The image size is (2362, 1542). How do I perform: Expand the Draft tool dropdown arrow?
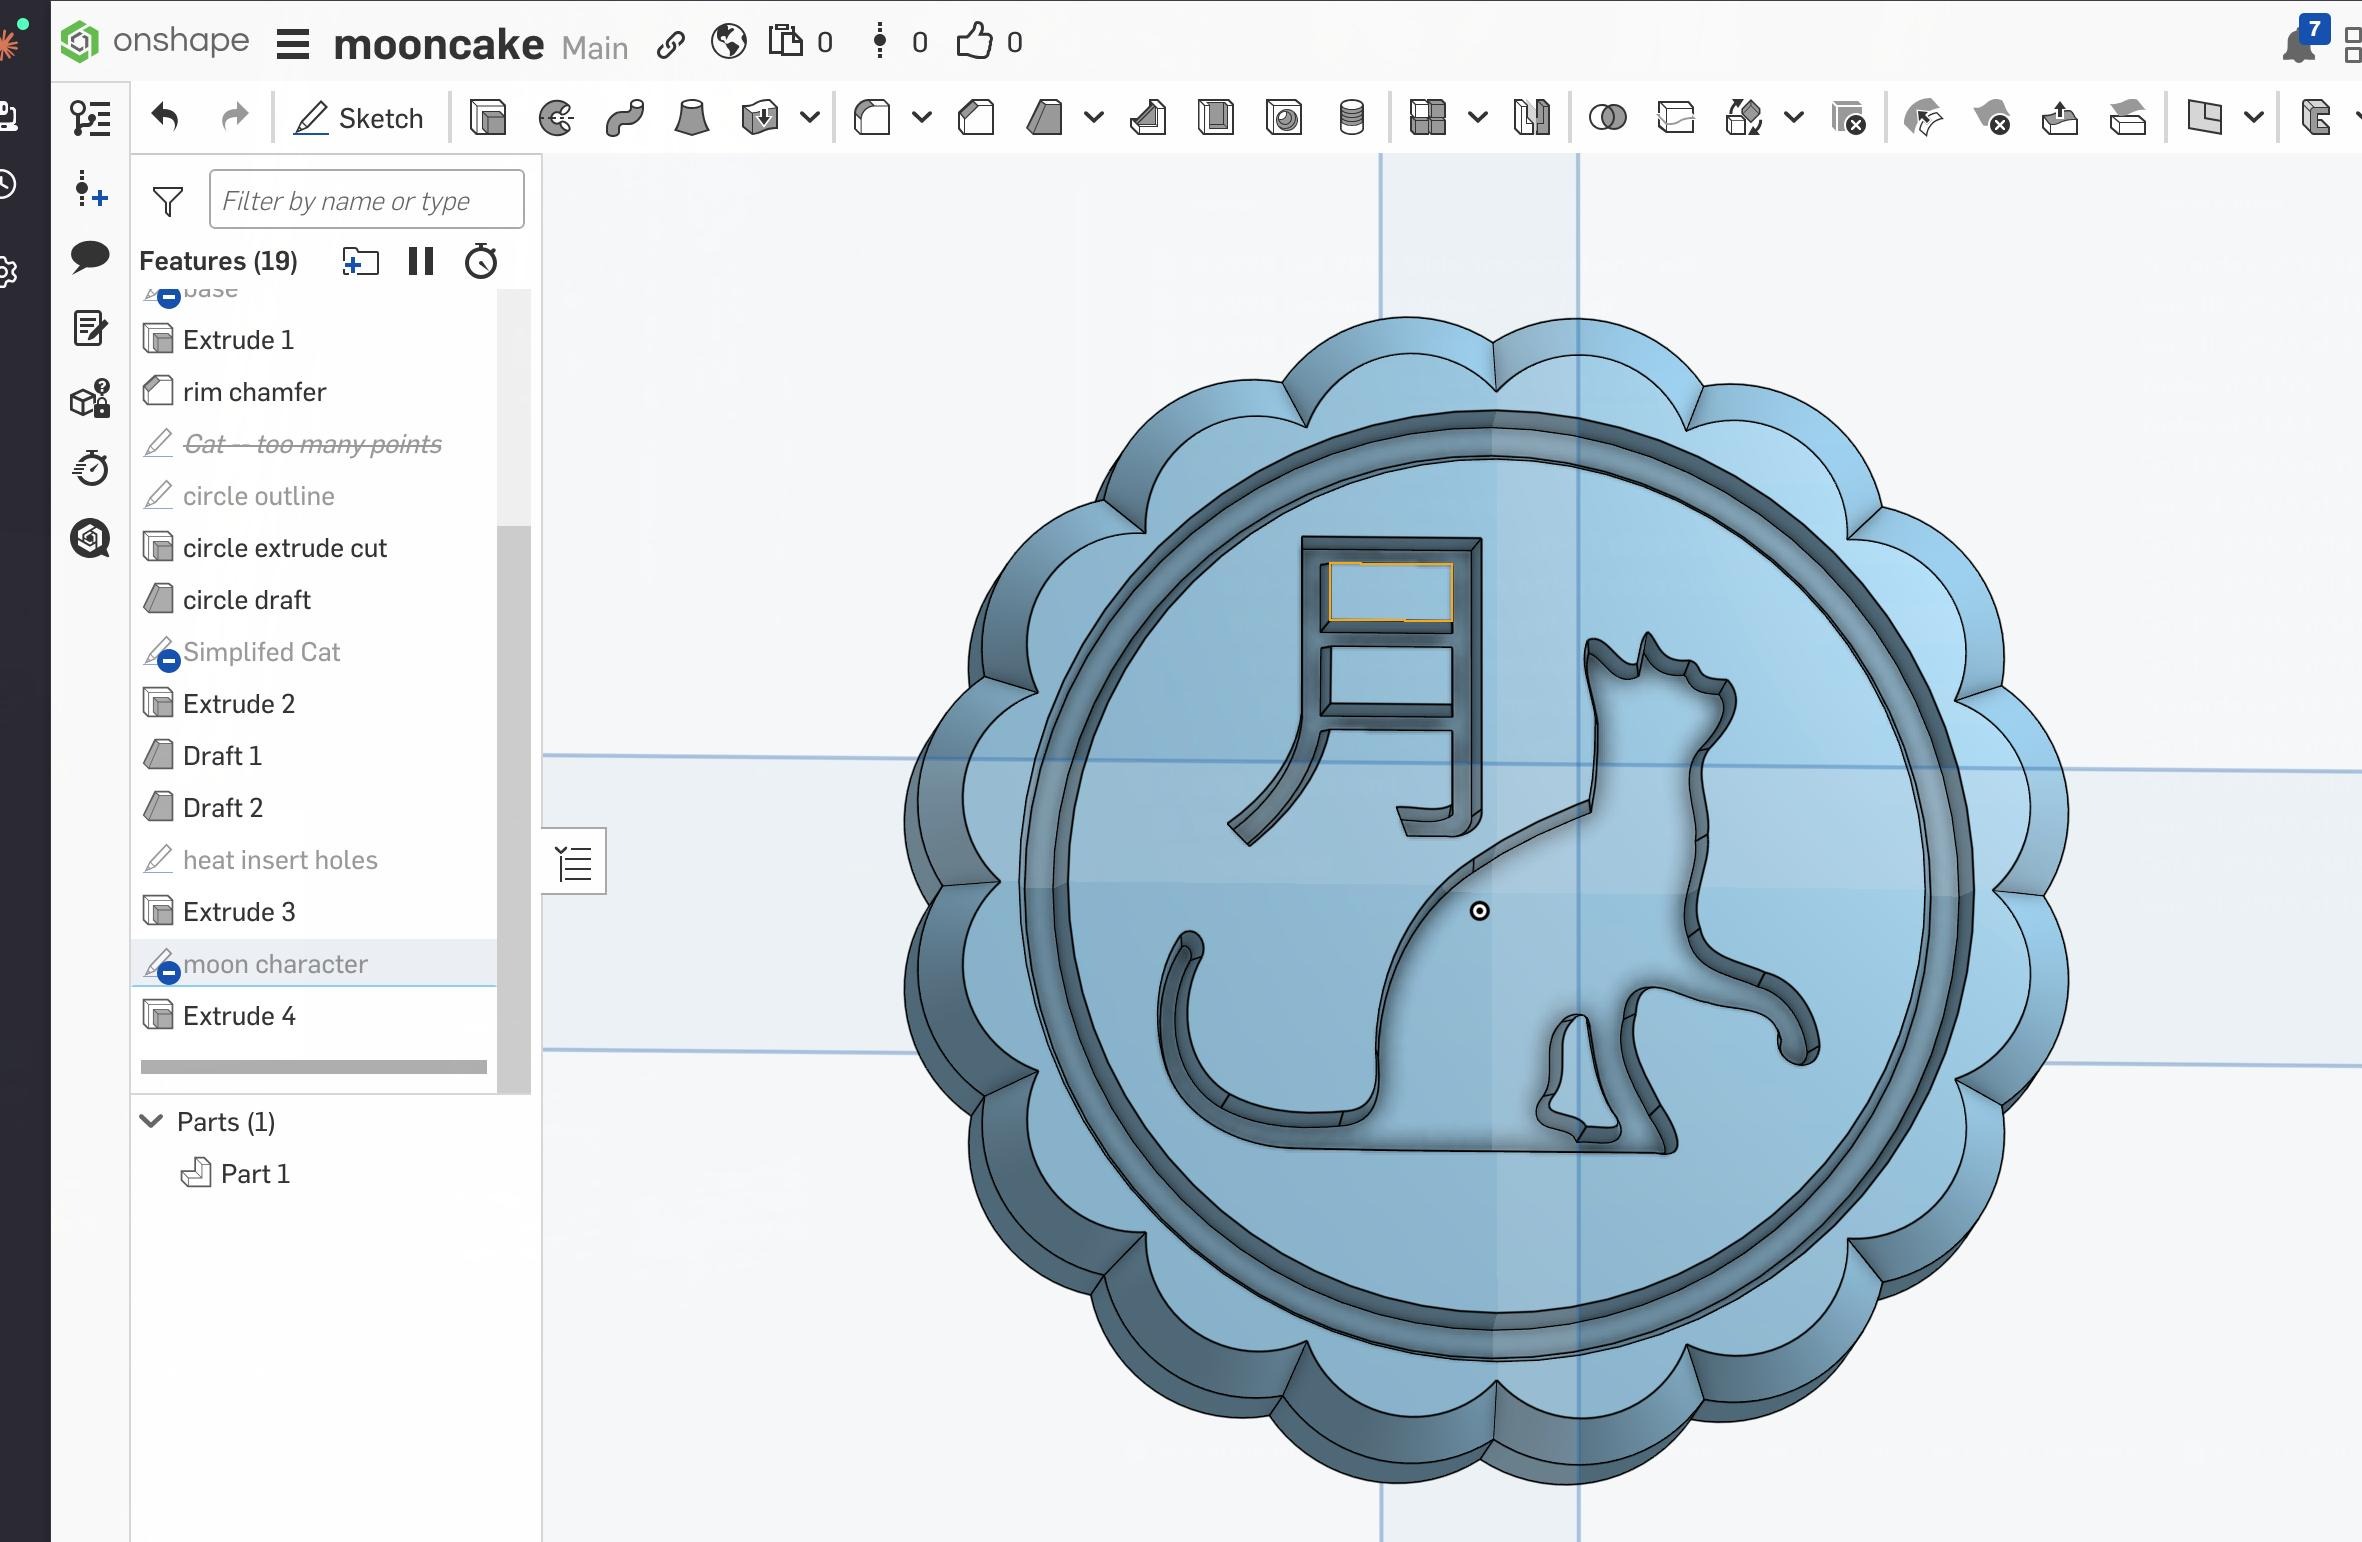(1094, 118)
